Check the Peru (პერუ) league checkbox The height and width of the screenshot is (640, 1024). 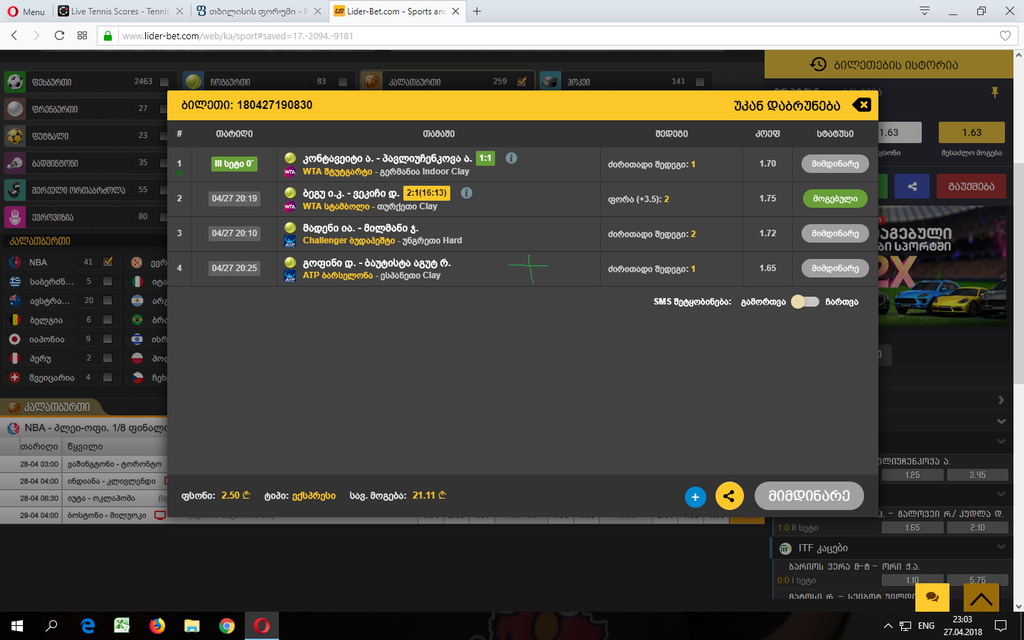108,358
